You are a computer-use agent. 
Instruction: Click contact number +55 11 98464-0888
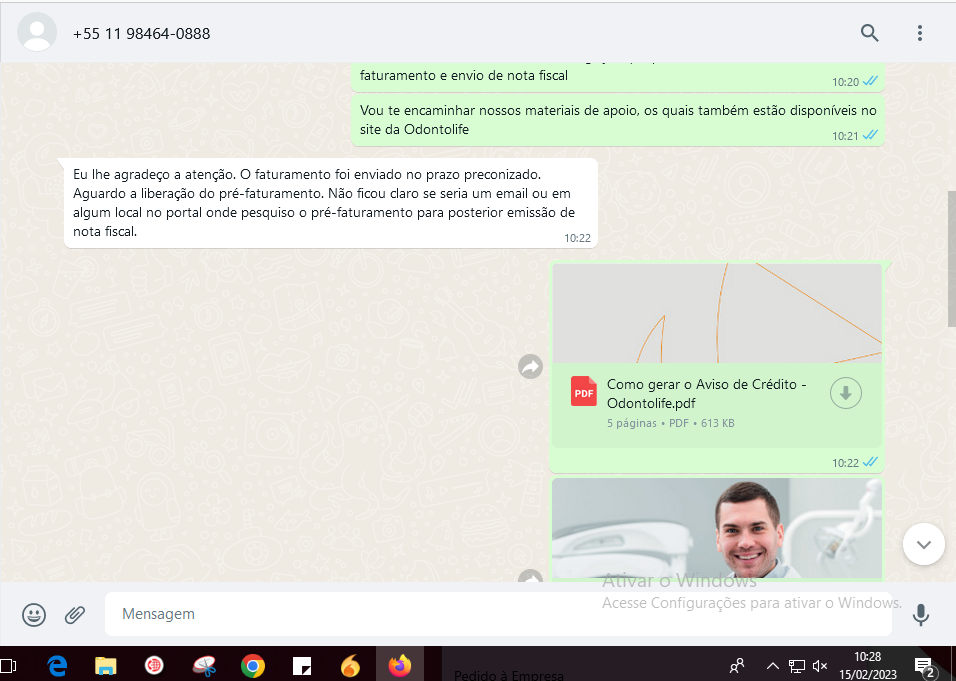141,34
